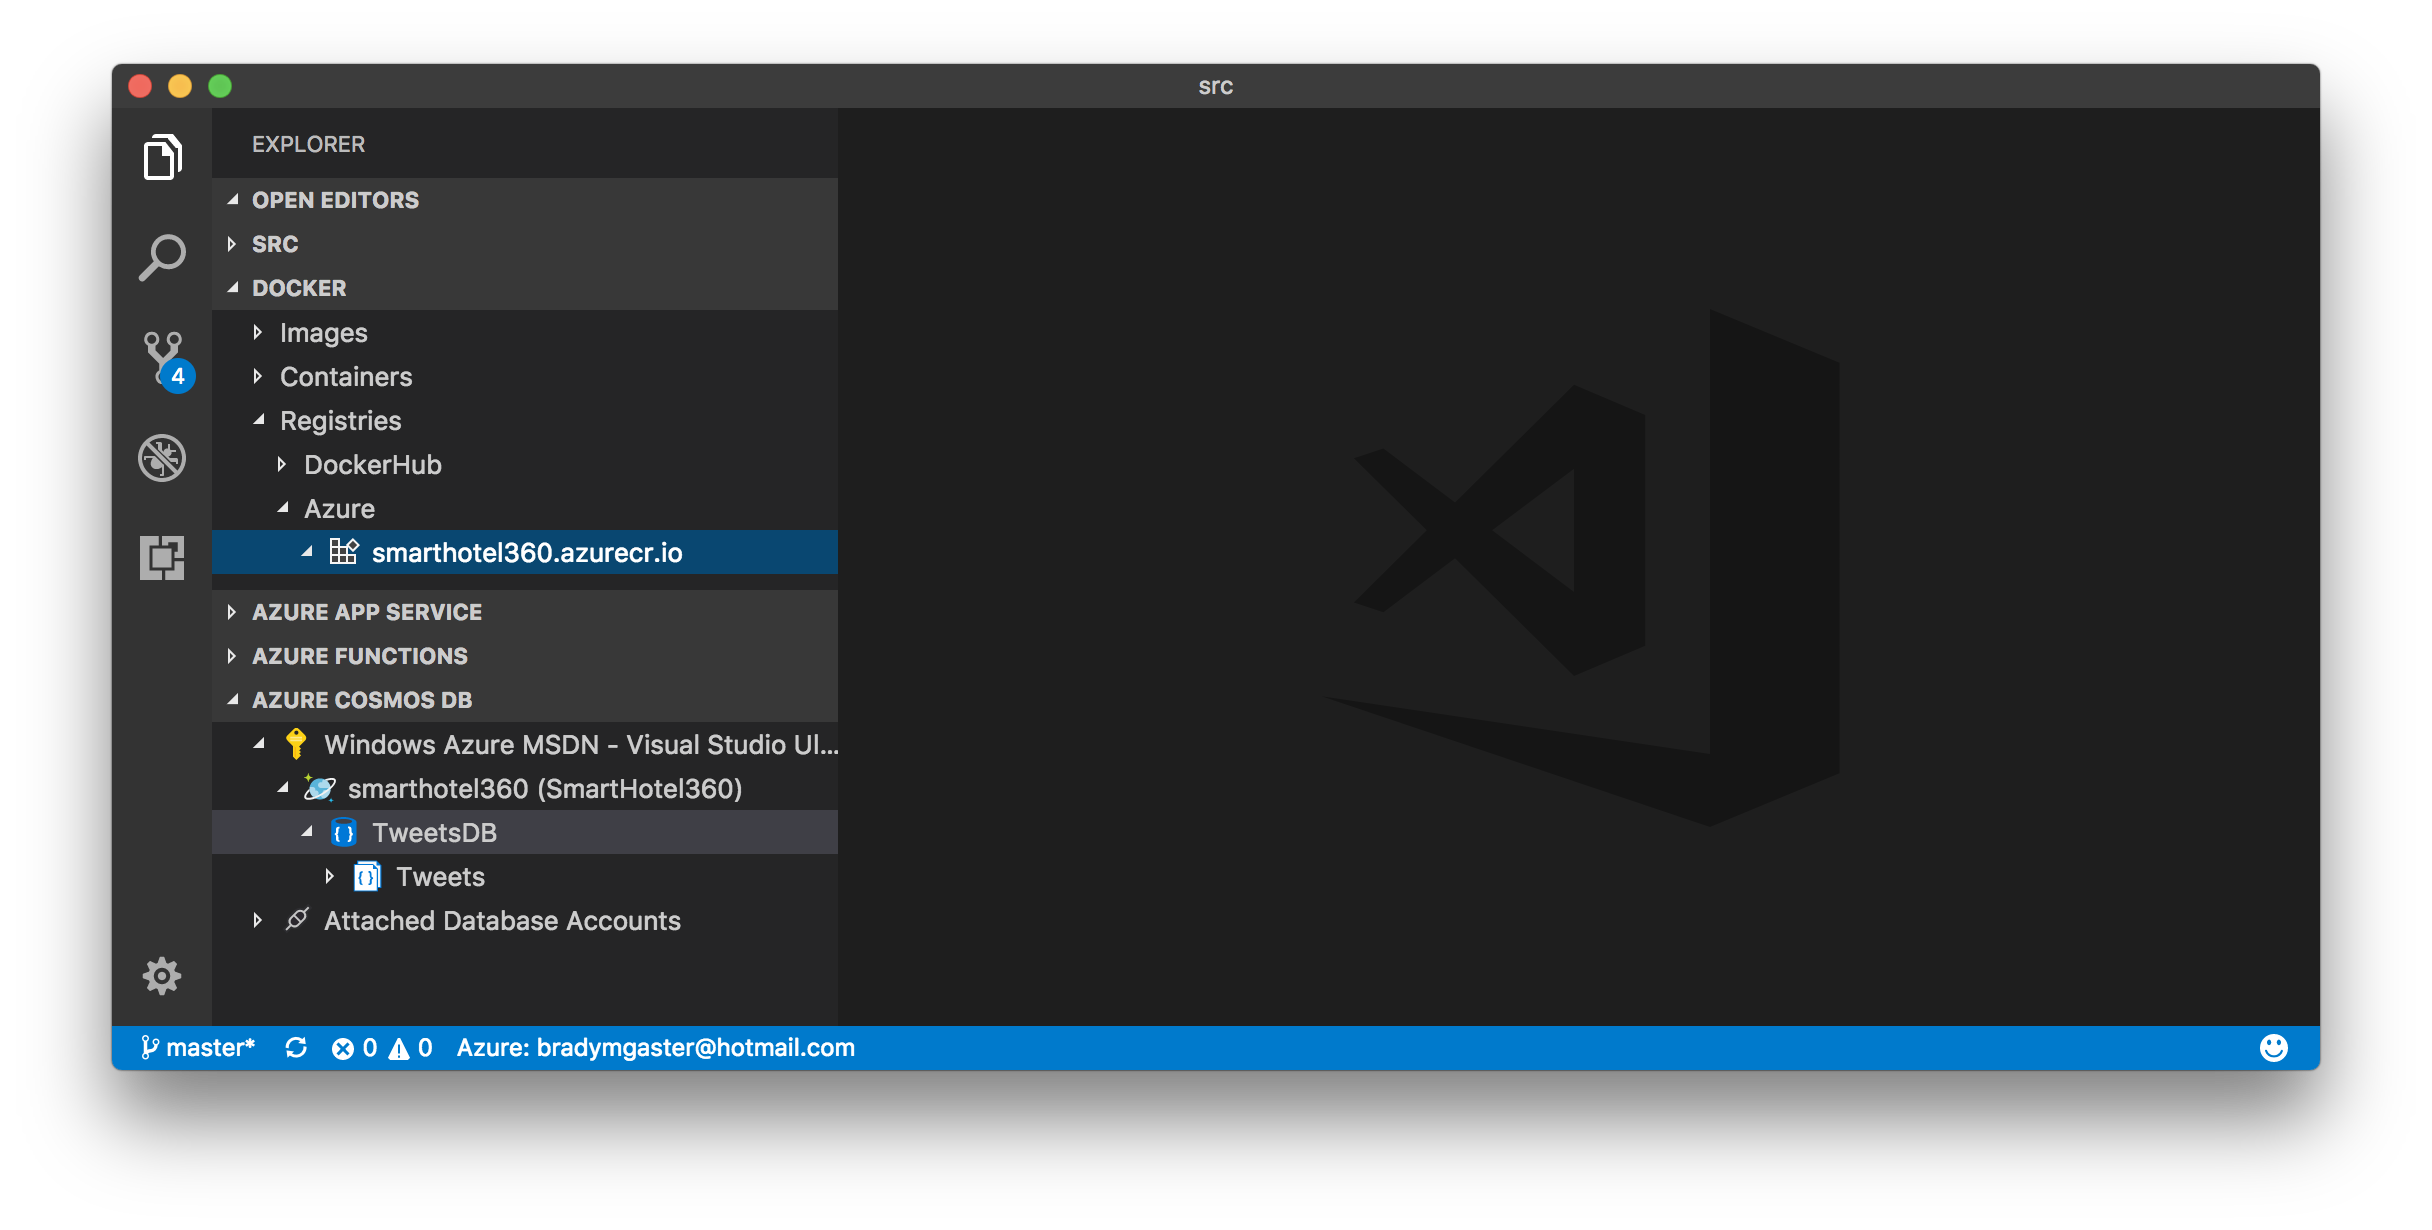Expand the Images node under Docker

coord(322,333)
